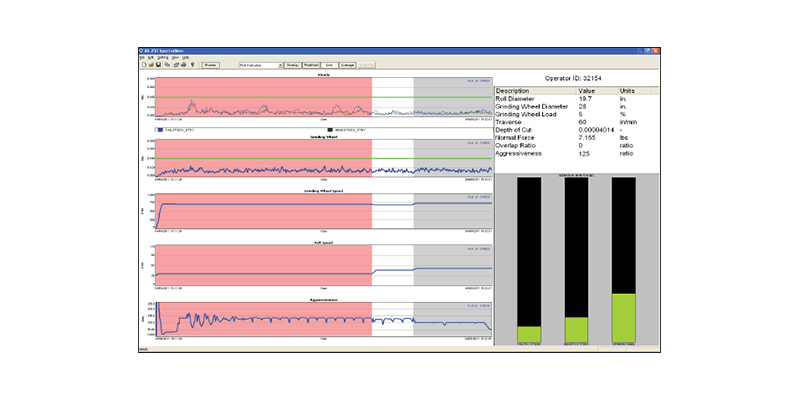Viewport: 800px width, 400px height.
Task: Click the Peakhold button
Action: coord(311,65)
